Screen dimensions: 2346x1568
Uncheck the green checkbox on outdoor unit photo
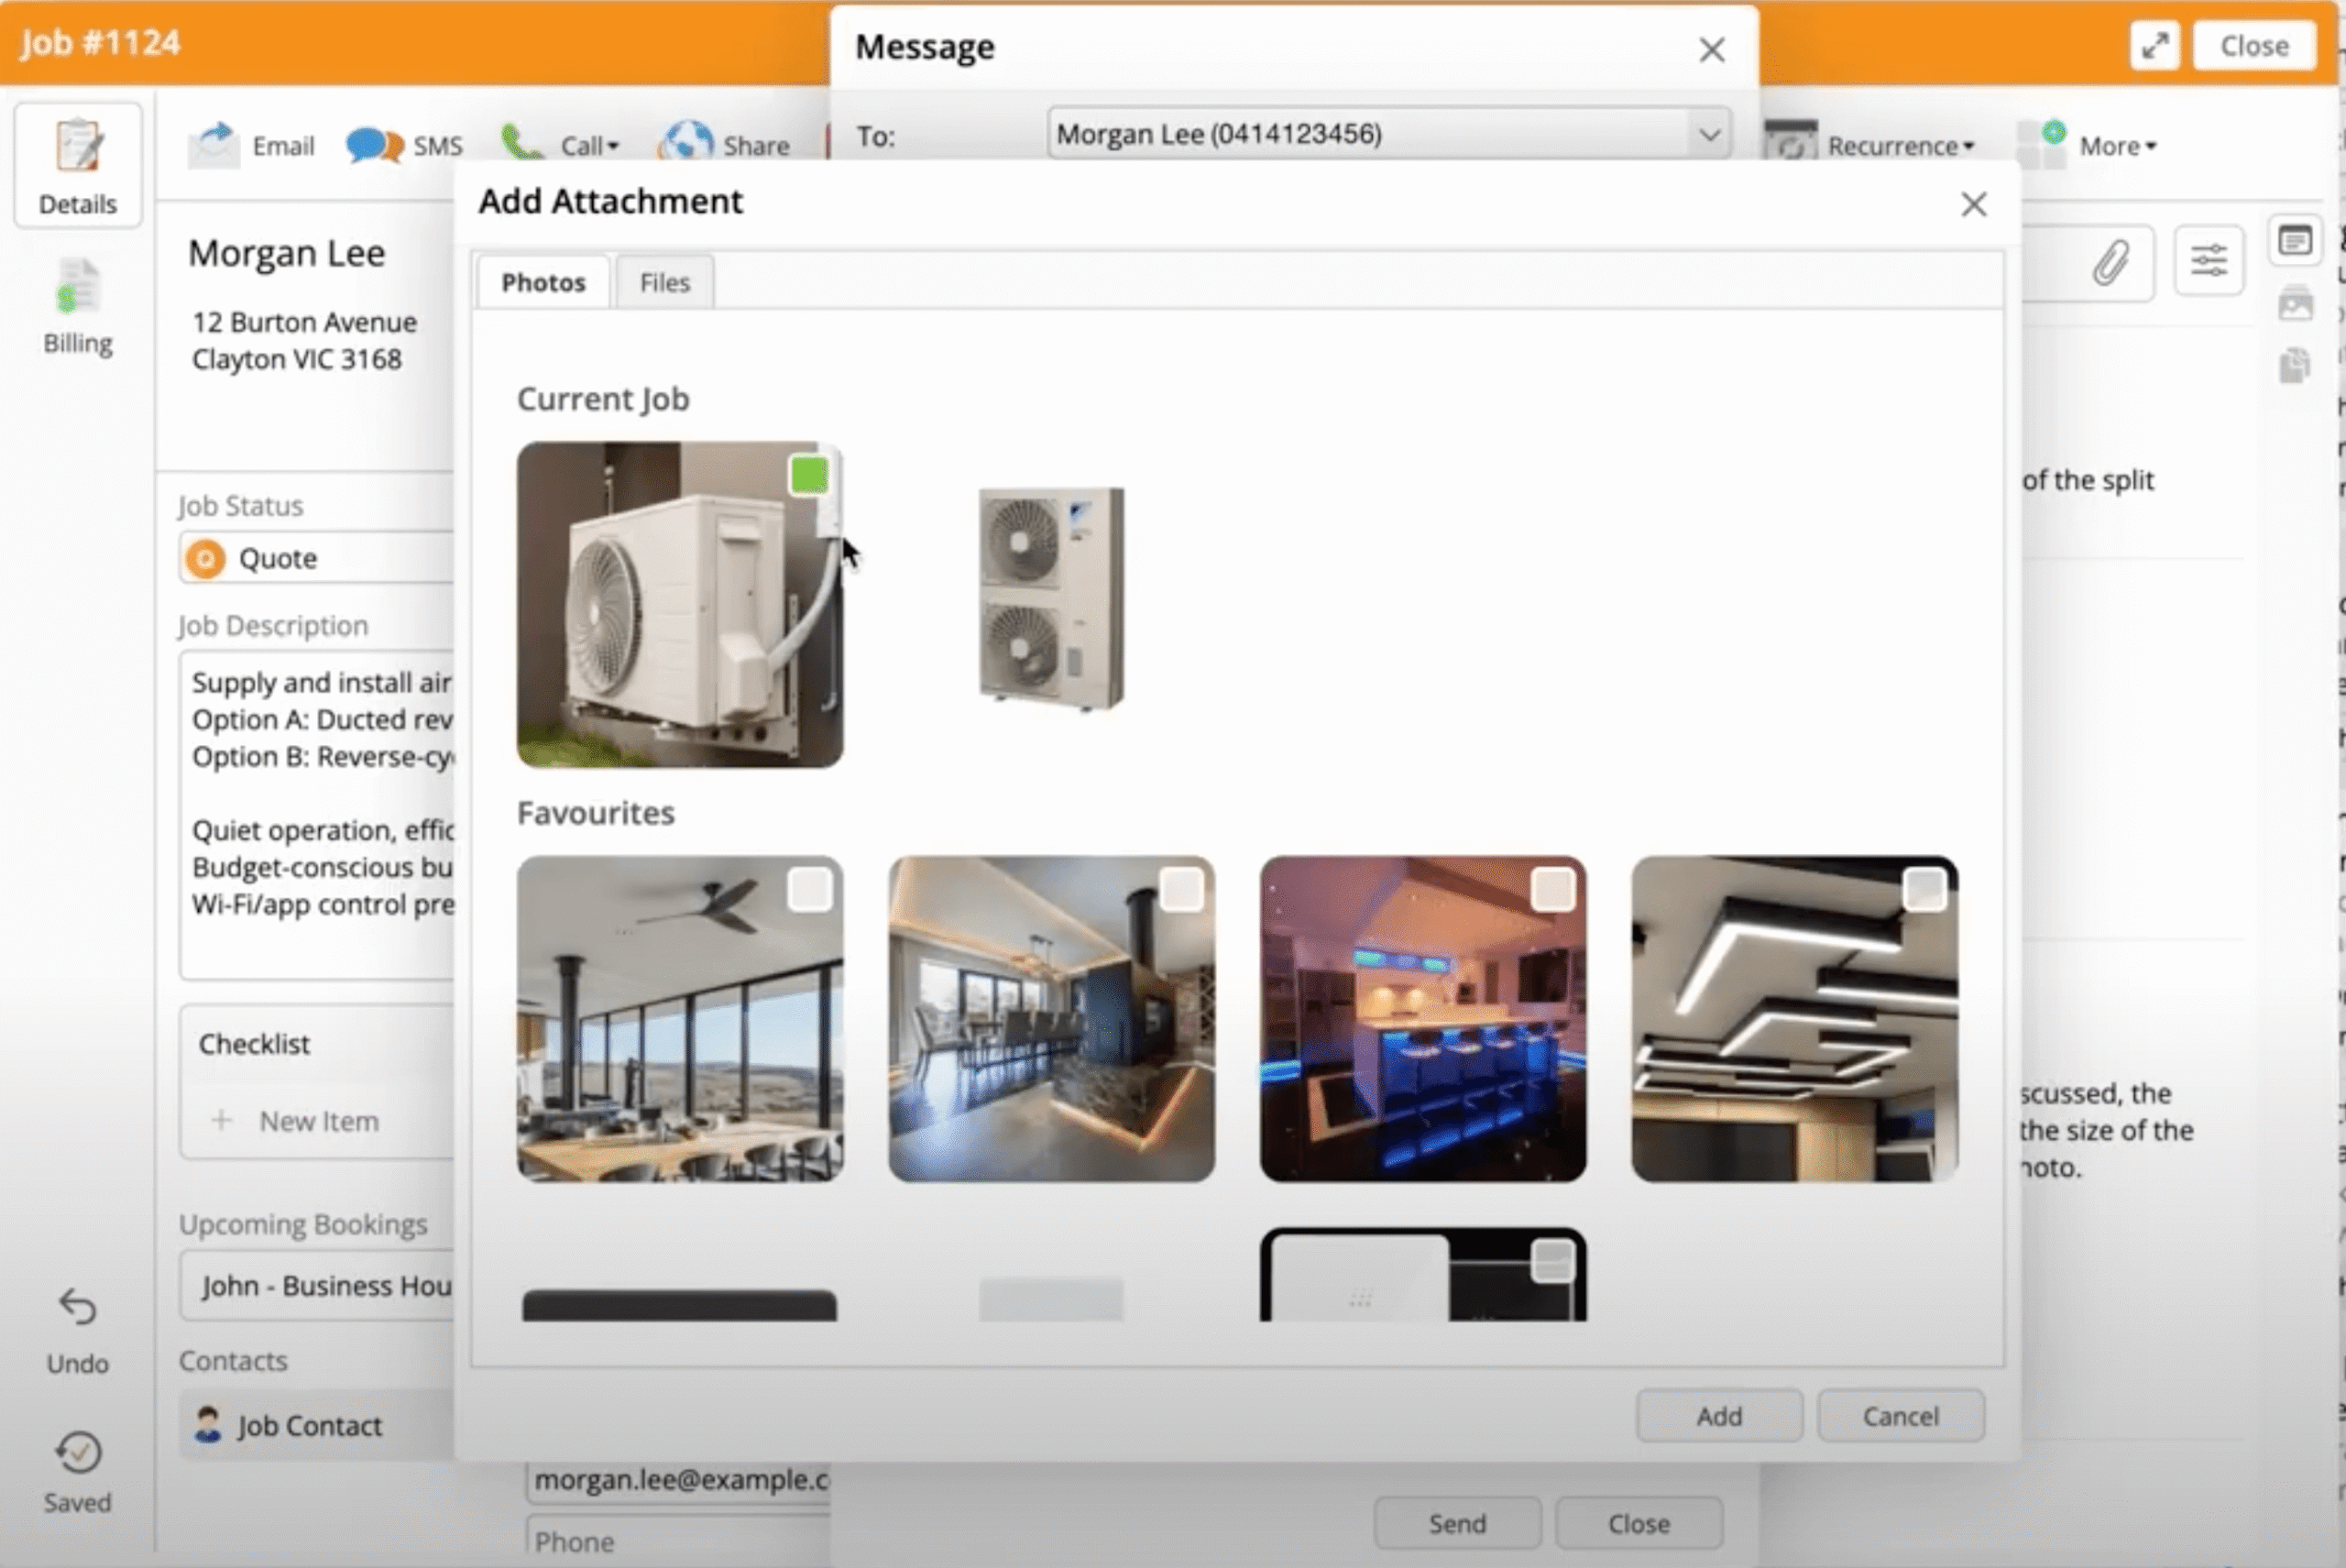(808, 476)
